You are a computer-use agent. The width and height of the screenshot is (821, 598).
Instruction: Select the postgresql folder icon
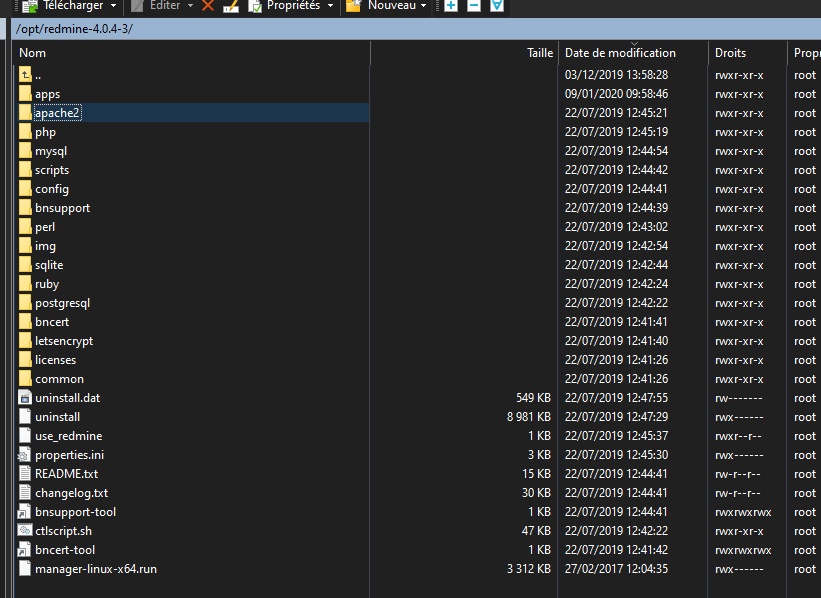[25, 303]
